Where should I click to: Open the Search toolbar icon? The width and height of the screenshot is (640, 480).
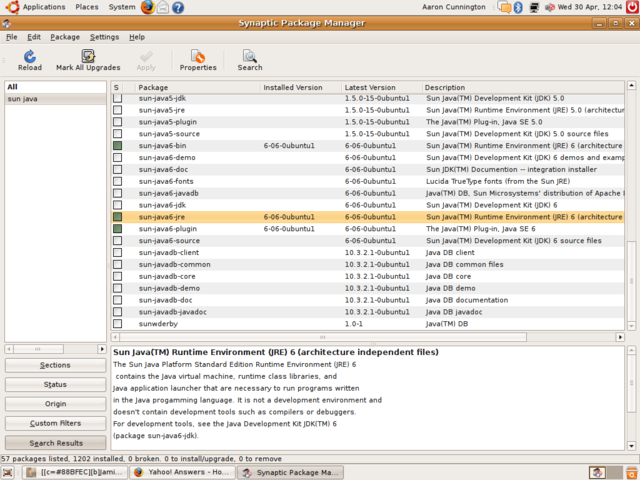coord(249,56)
